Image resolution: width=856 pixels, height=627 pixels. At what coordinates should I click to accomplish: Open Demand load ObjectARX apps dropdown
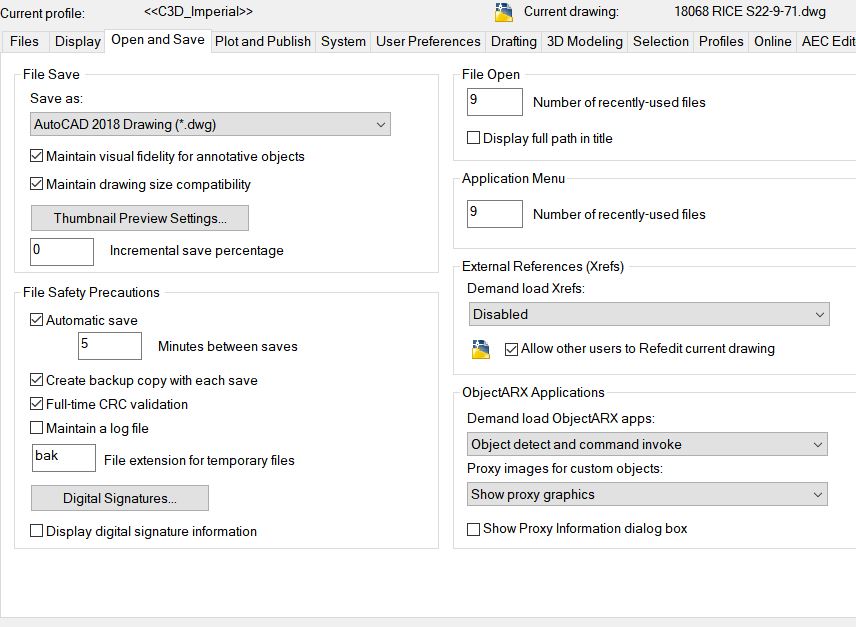tap(648, 444)
